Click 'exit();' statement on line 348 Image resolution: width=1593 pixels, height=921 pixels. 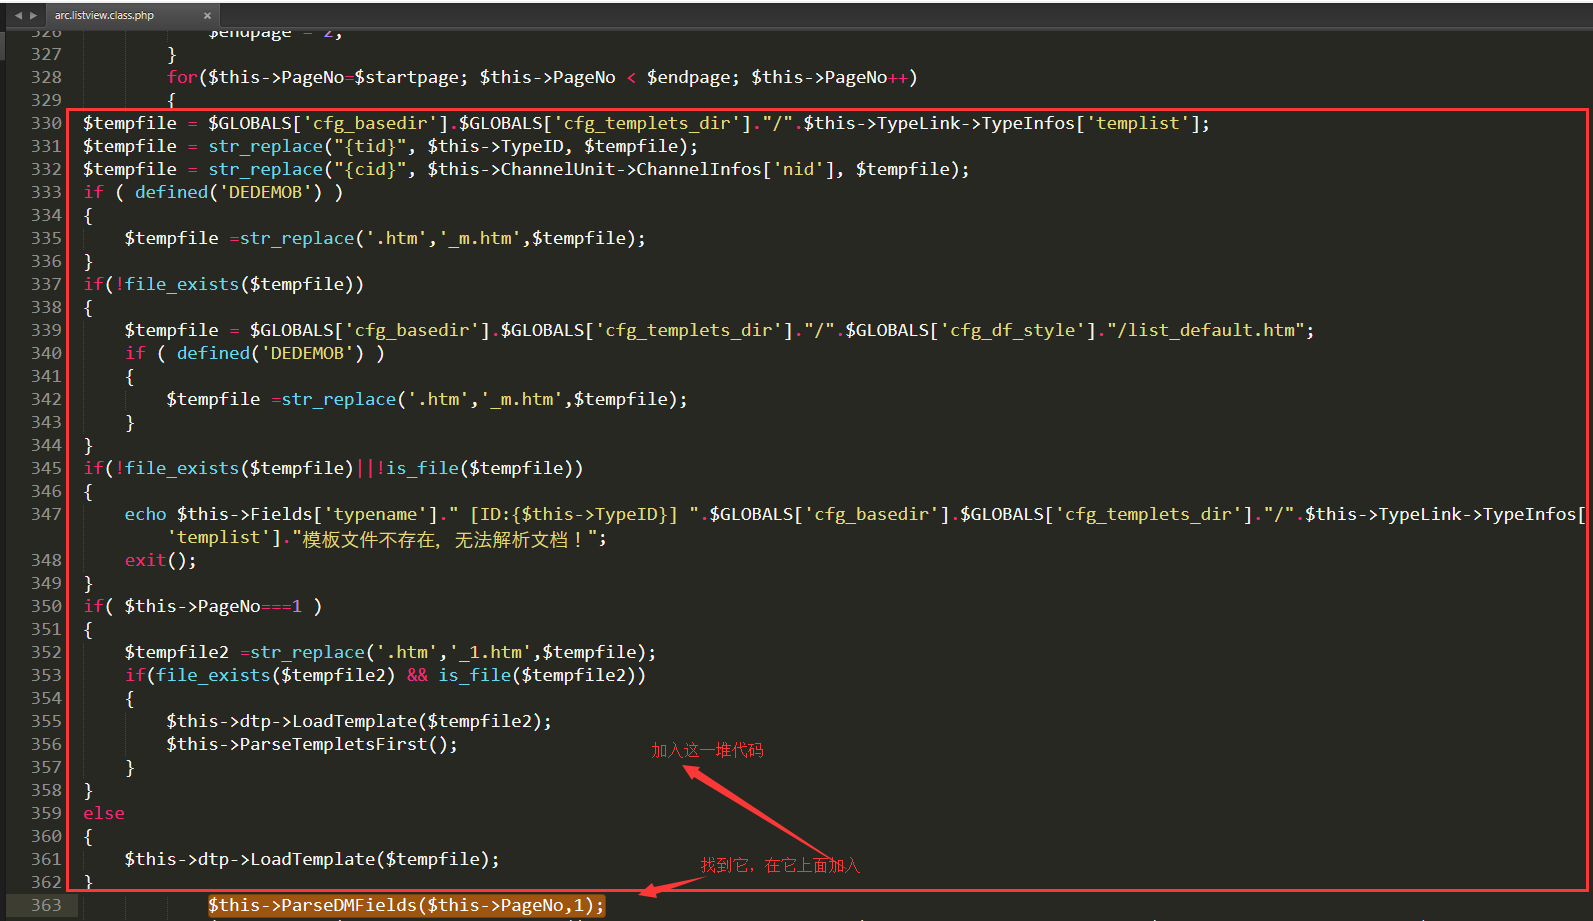(160, 560)
